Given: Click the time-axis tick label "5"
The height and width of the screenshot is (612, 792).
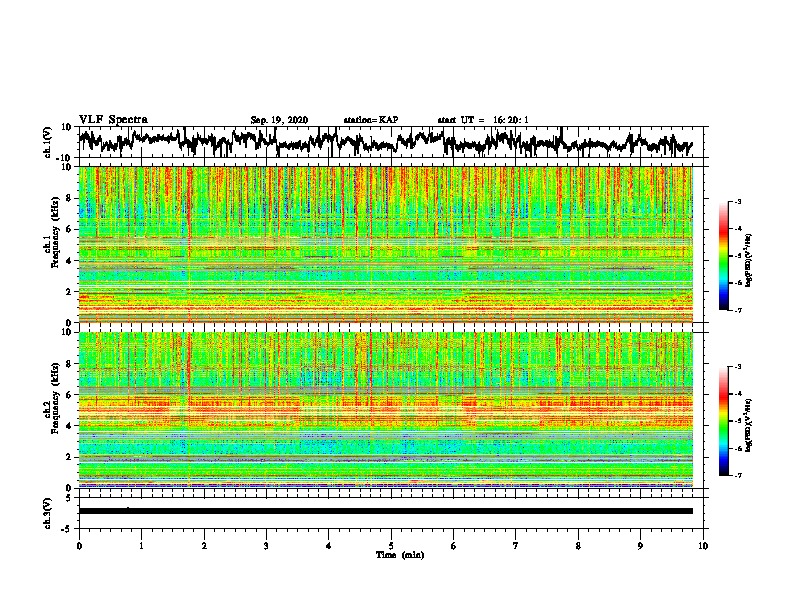Looking at the screenshot, I should pyautogui.click(x=391, y=546).
